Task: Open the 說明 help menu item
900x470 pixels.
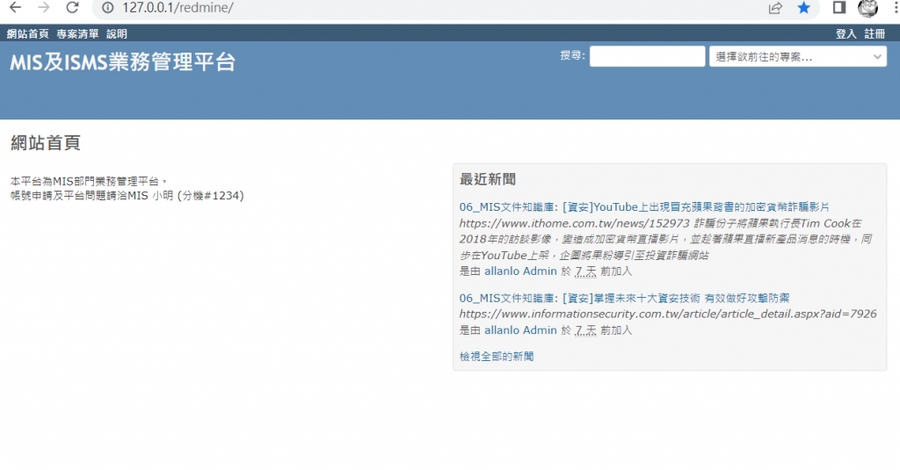Action: point(117,34)
